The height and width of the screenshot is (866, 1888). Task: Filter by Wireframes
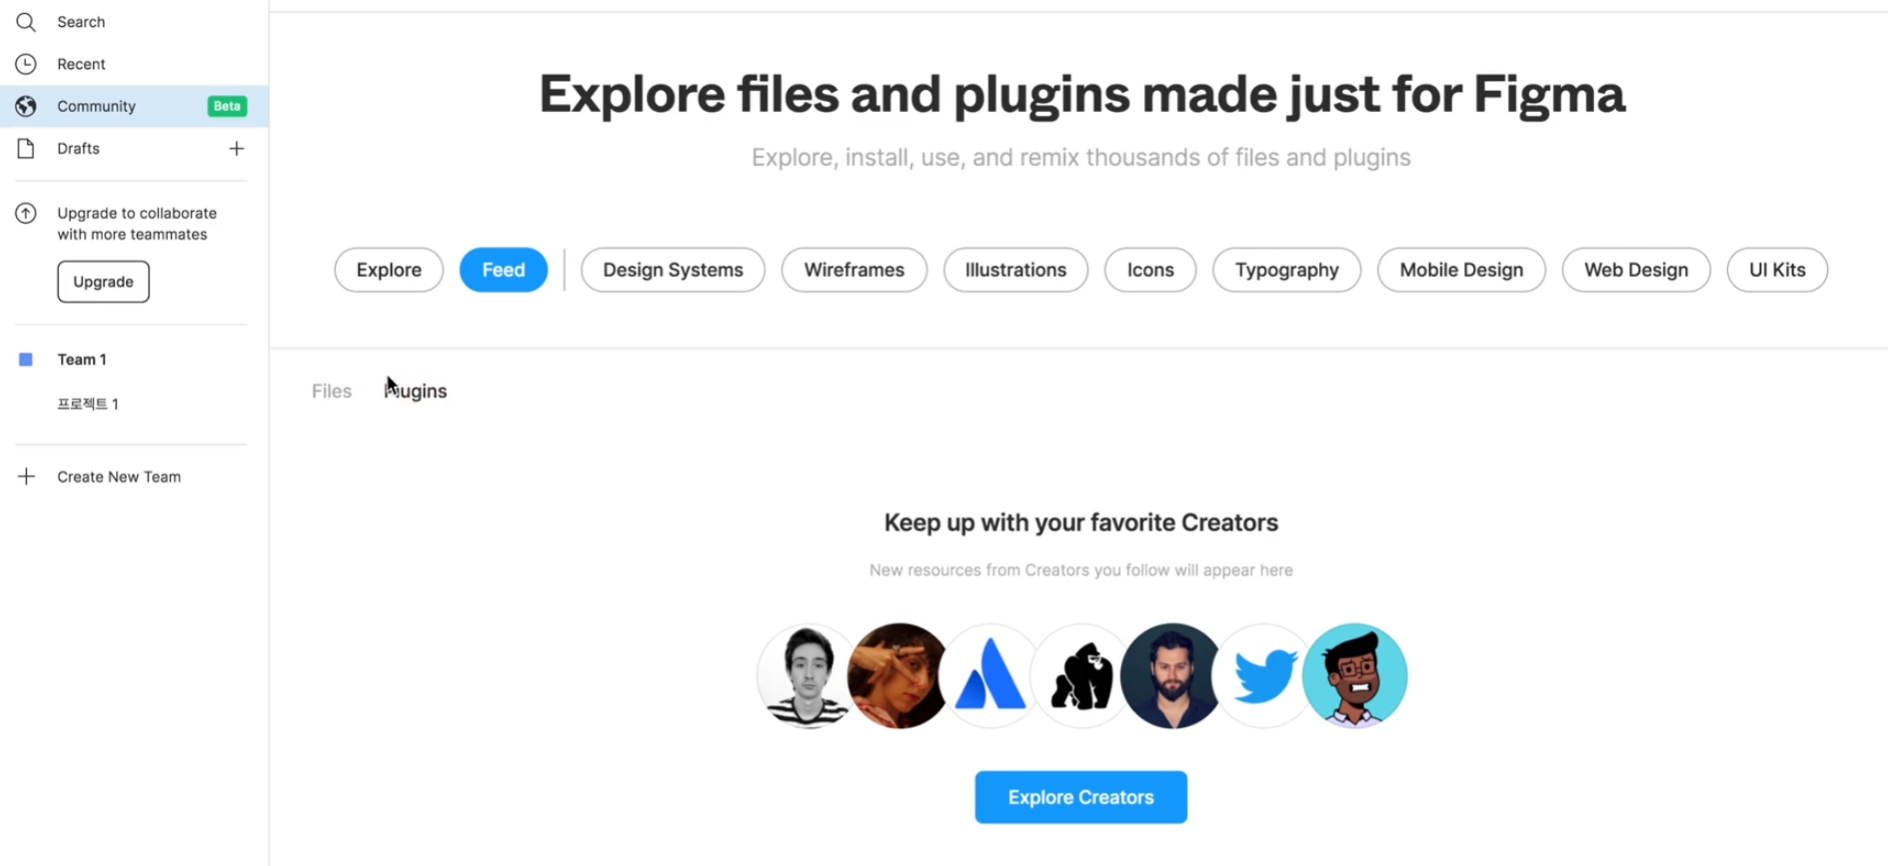854,270
